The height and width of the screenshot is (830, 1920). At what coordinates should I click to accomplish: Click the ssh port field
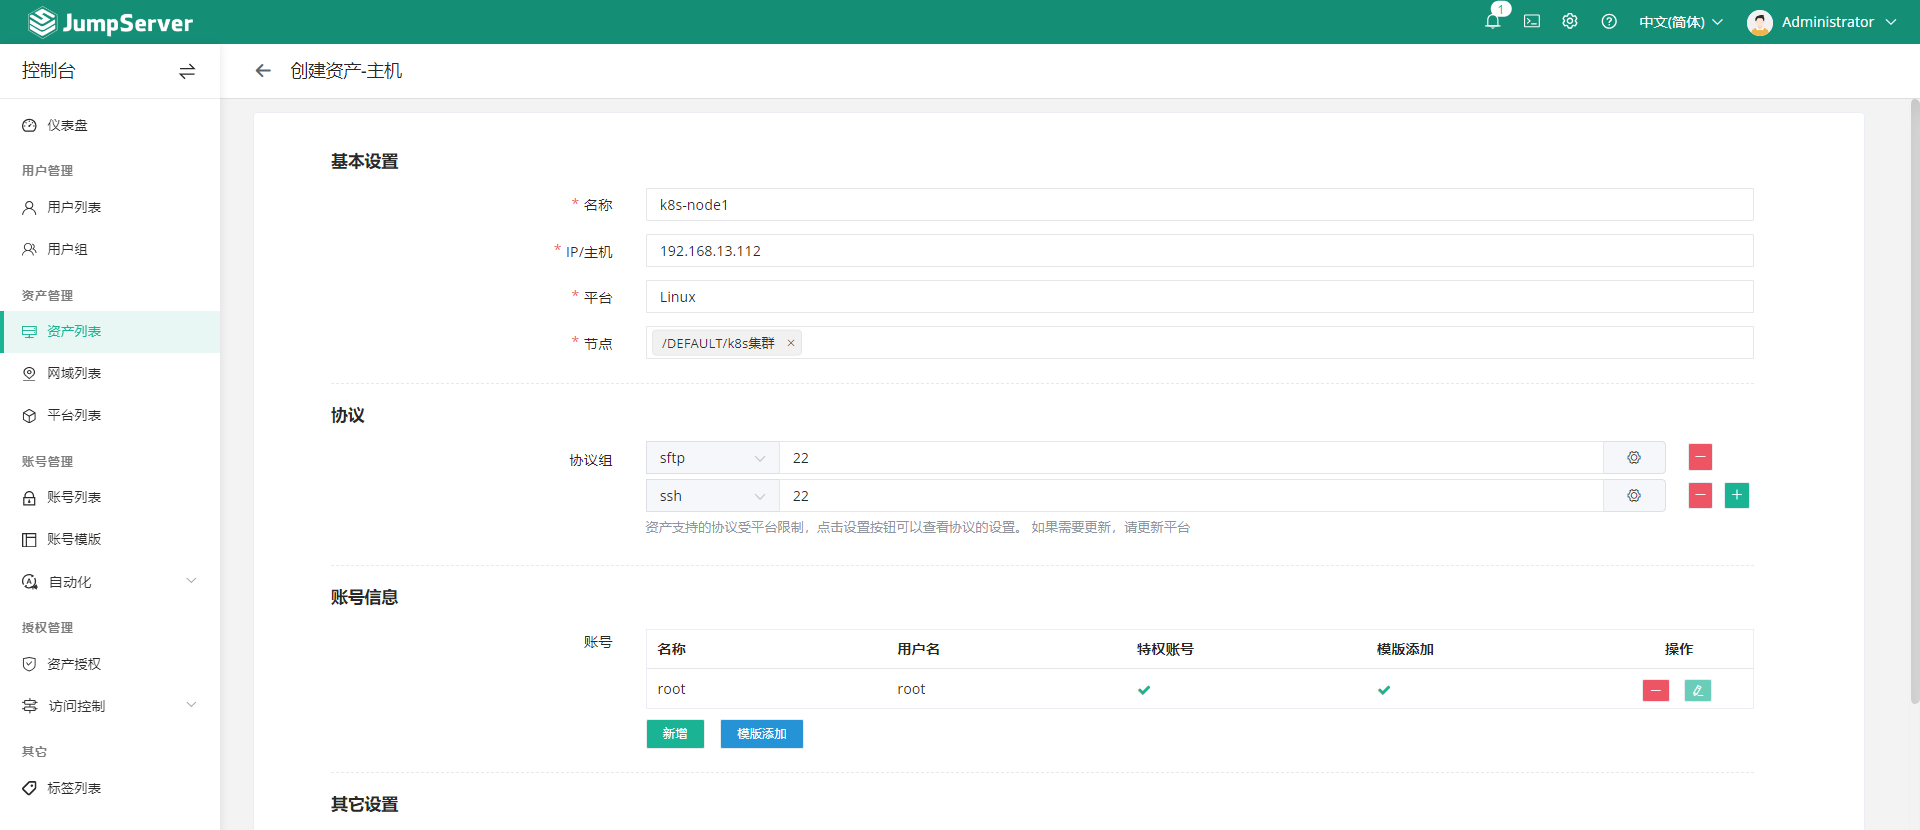[1191, 496]
